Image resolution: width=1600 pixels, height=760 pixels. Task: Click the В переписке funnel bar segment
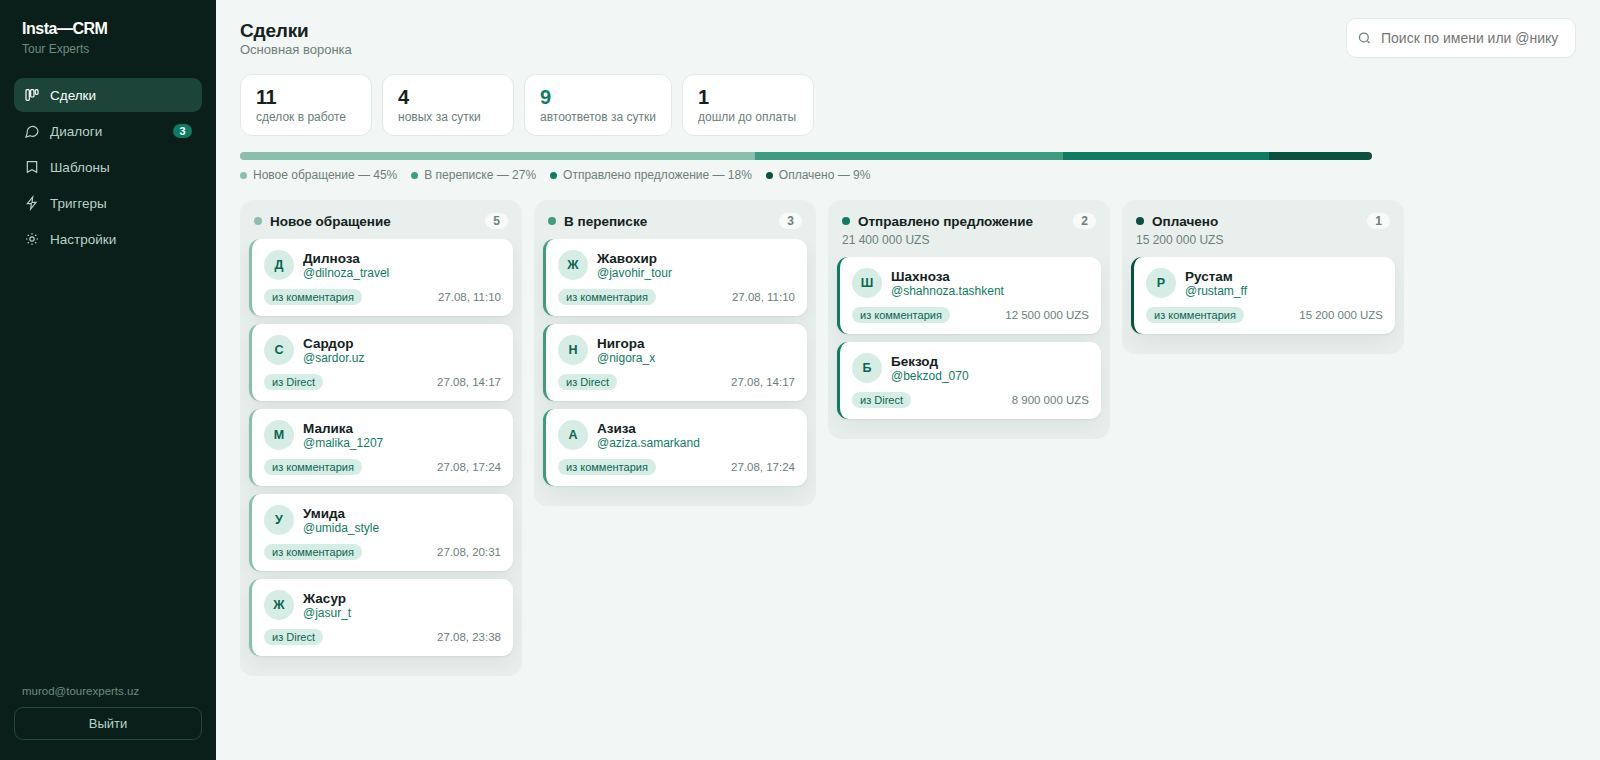[909, 156]
